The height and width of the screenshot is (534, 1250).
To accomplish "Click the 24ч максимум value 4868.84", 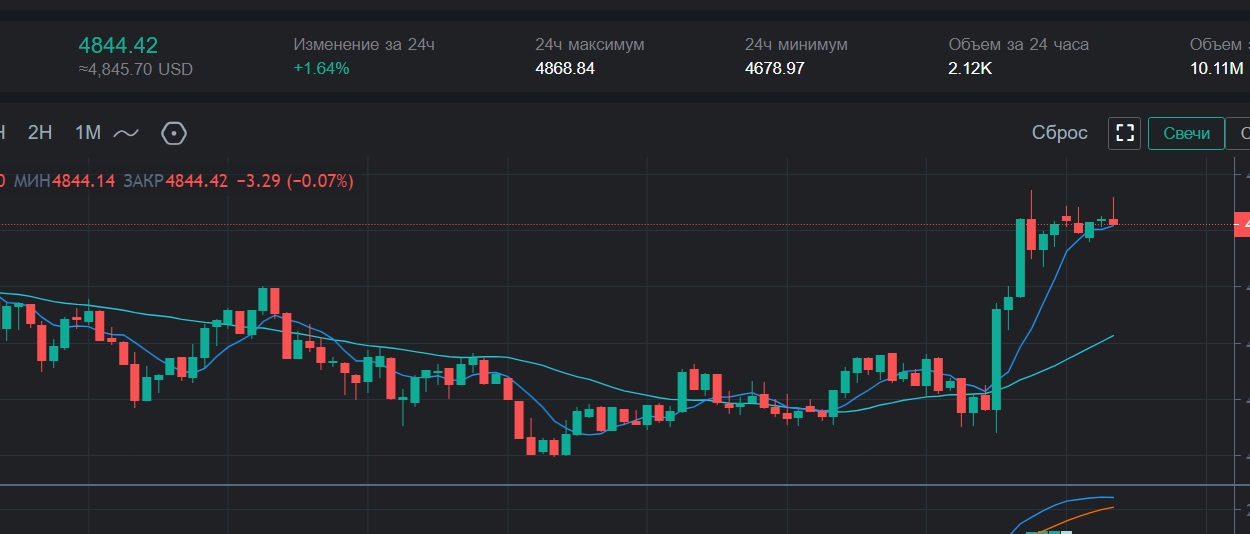I will point(565,69).
